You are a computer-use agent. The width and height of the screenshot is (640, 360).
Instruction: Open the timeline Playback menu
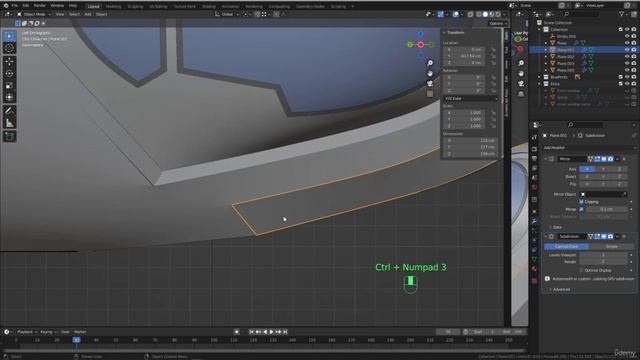coord(27,332)
